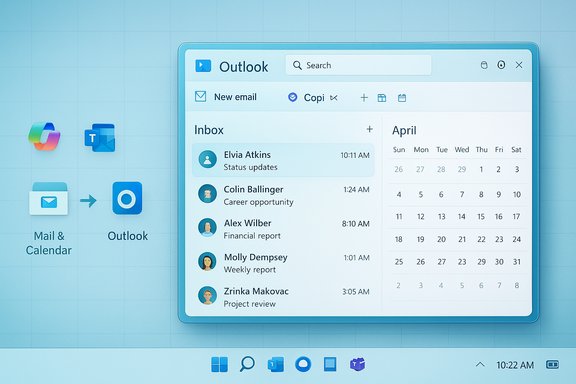The width and height of the screenshot is (576, 384).
Task: Open Alex Wilber Financial report email
Action: (x=283, y=229)
